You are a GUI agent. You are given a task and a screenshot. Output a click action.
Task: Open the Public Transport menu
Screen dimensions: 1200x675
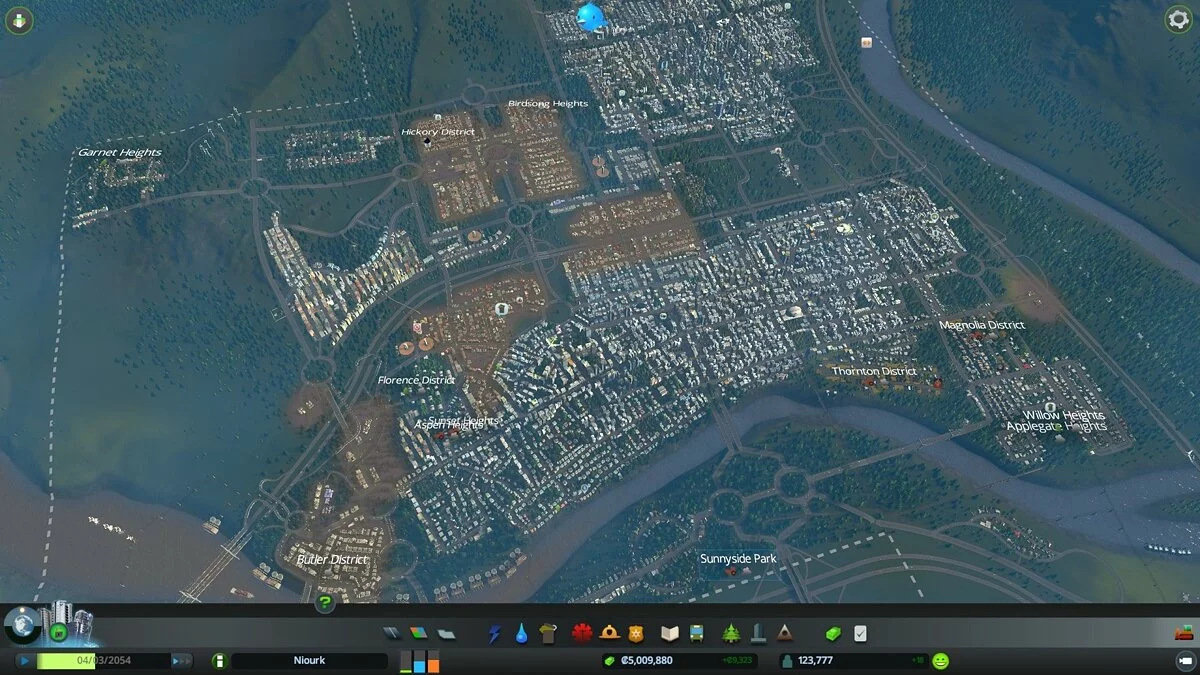click(x=697, y=632)
